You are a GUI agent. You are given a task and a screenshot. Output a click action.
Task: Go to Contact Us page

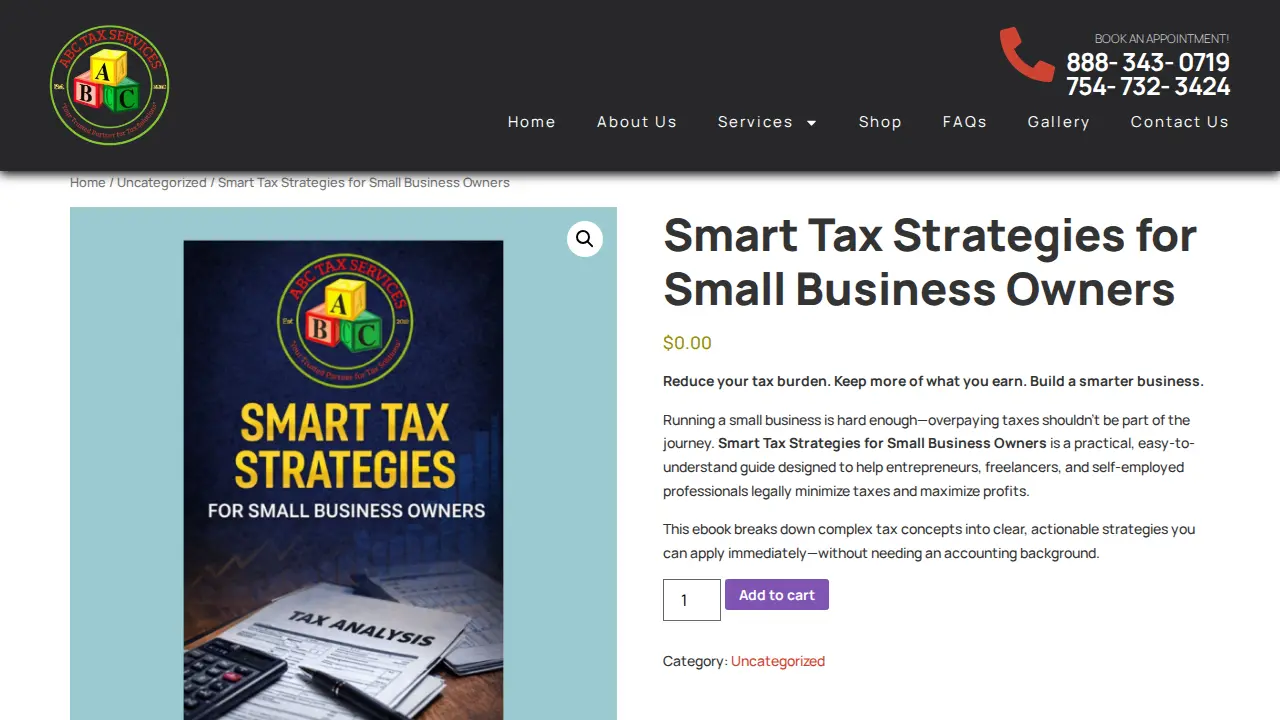tap(1180, 122)
